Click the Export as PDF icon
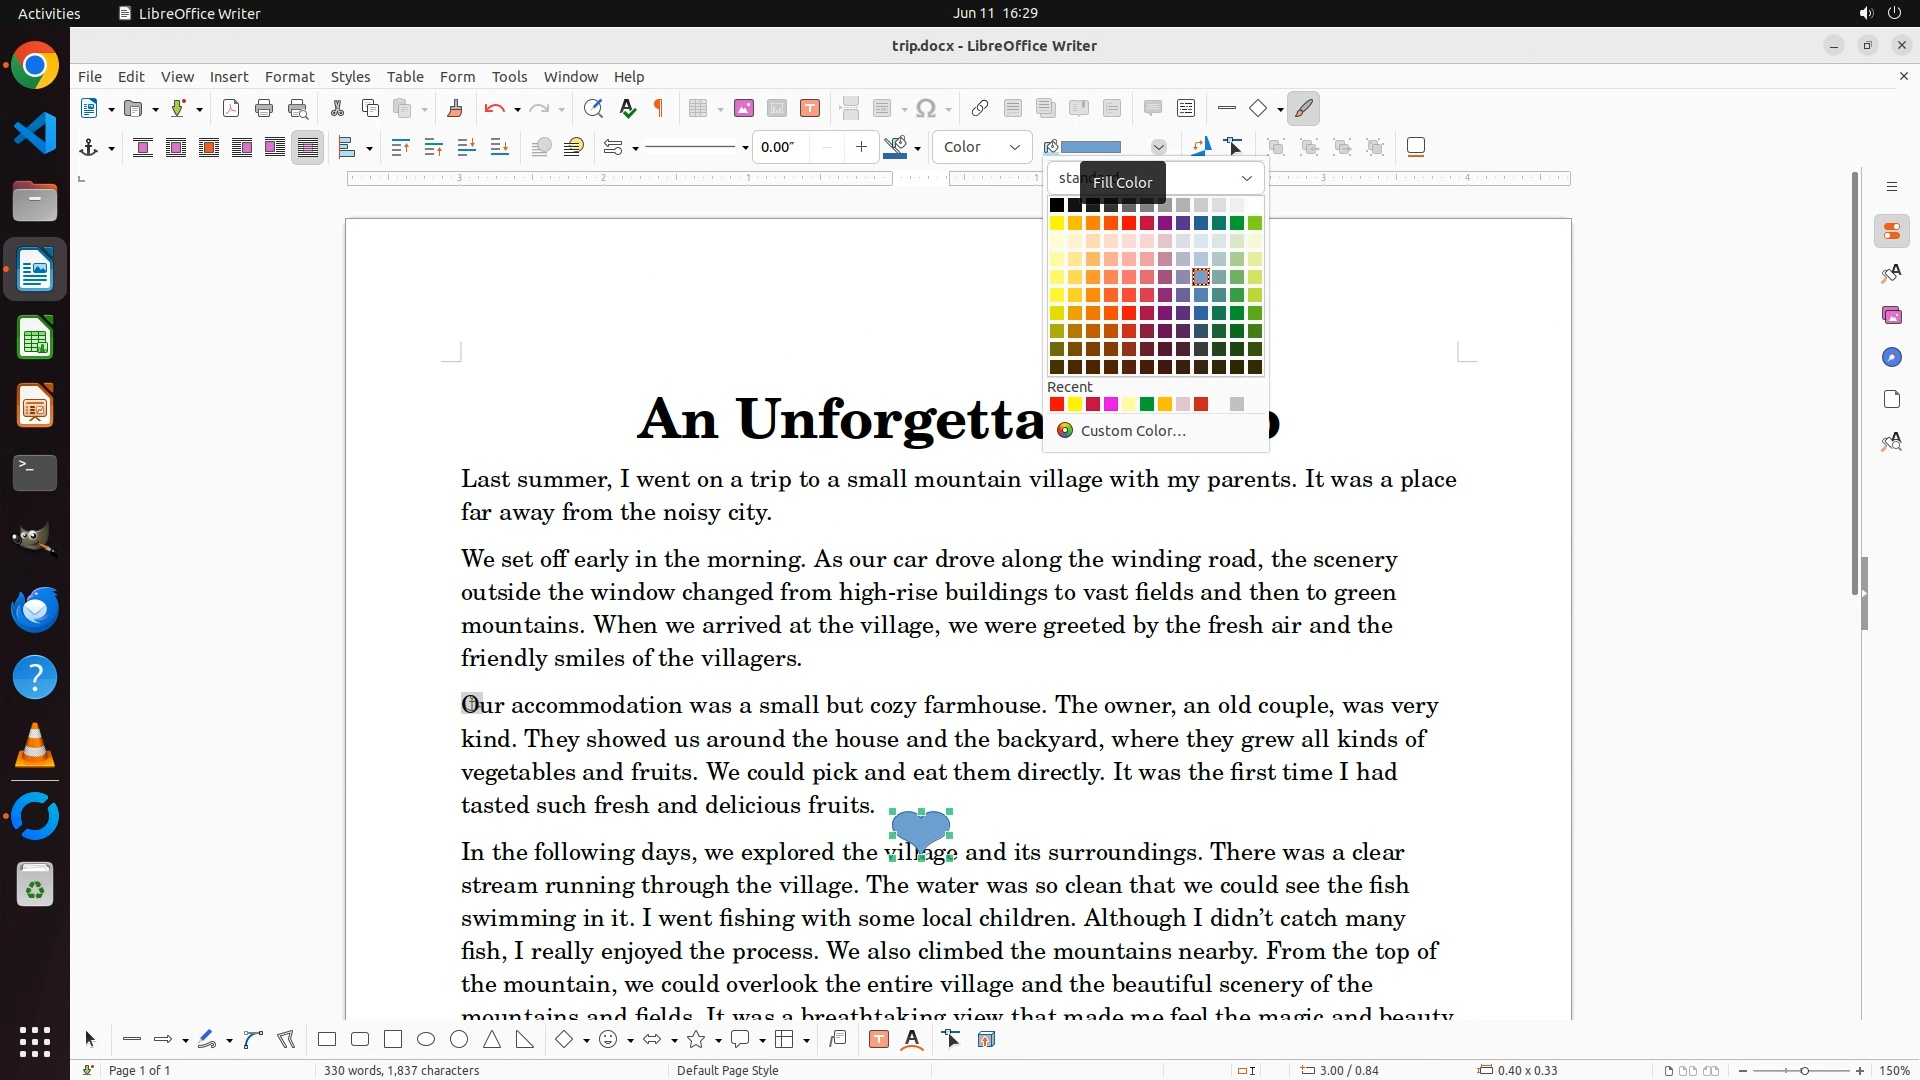This screenshot has width=1920, height=1080. (x=231, y=108)
